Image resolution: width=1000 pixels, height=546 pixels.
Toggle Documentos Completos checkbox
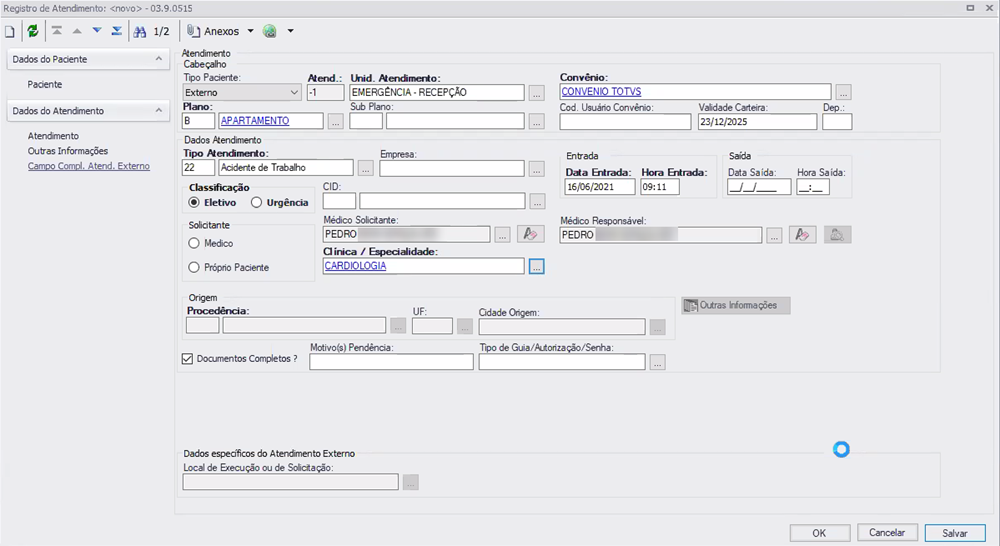click(188, 359)
